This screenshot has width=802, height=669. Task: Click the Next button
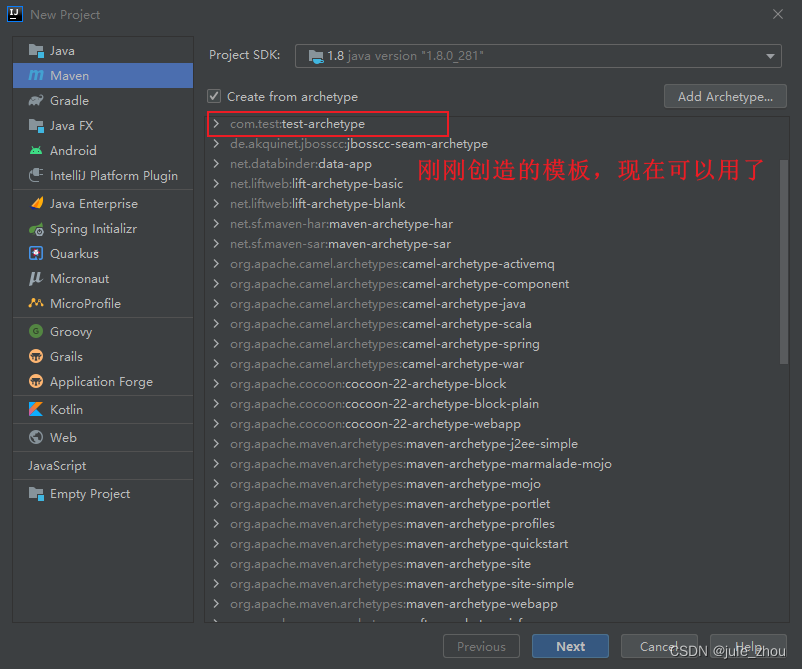tap(570, 646)
